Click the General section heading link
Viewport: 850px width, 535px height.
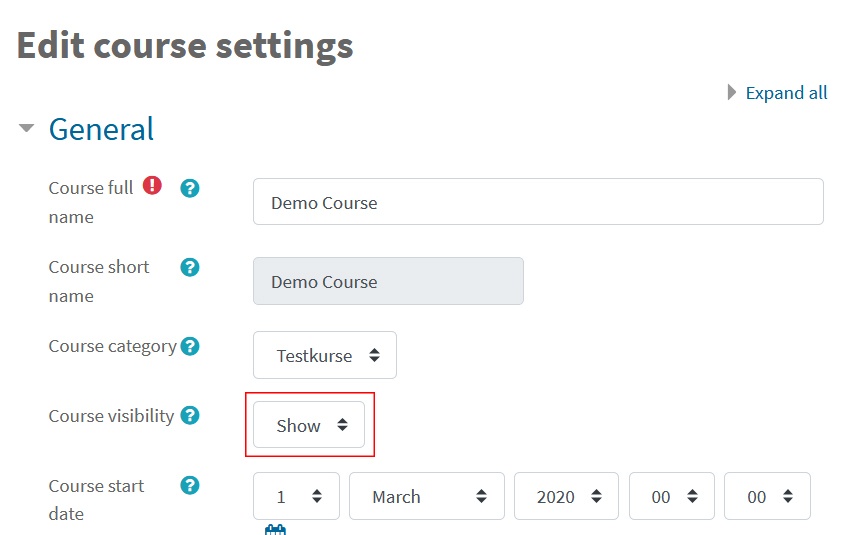point(101,129)
